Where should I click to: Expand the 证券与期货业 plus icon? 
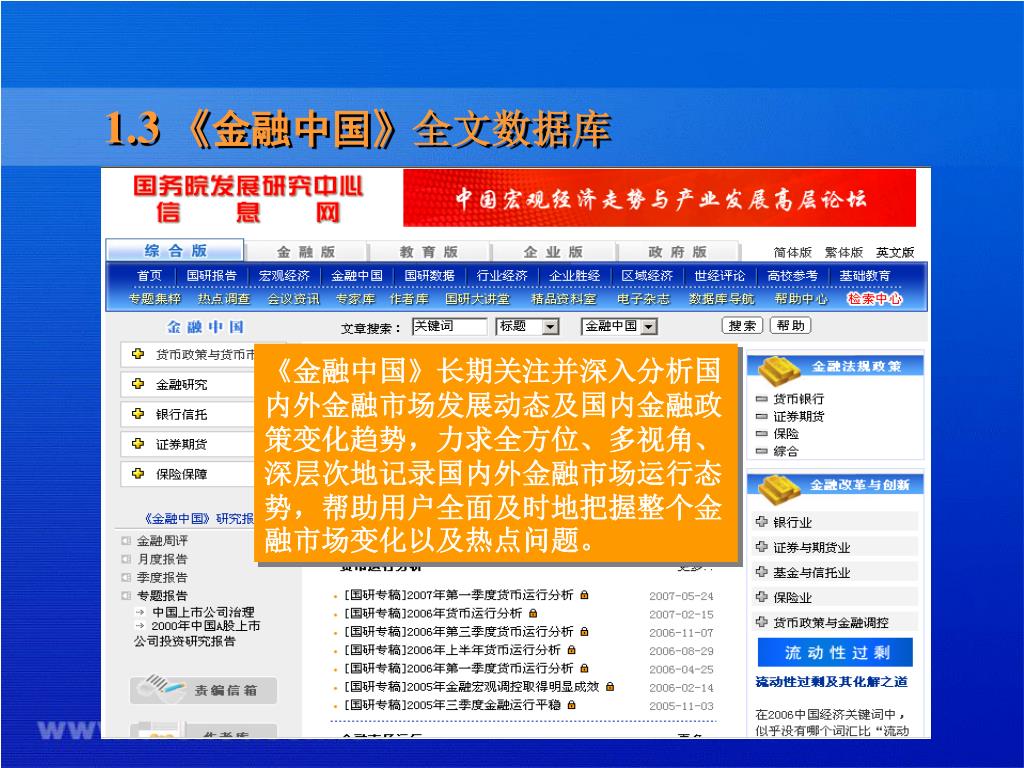[x=761, y=547]
